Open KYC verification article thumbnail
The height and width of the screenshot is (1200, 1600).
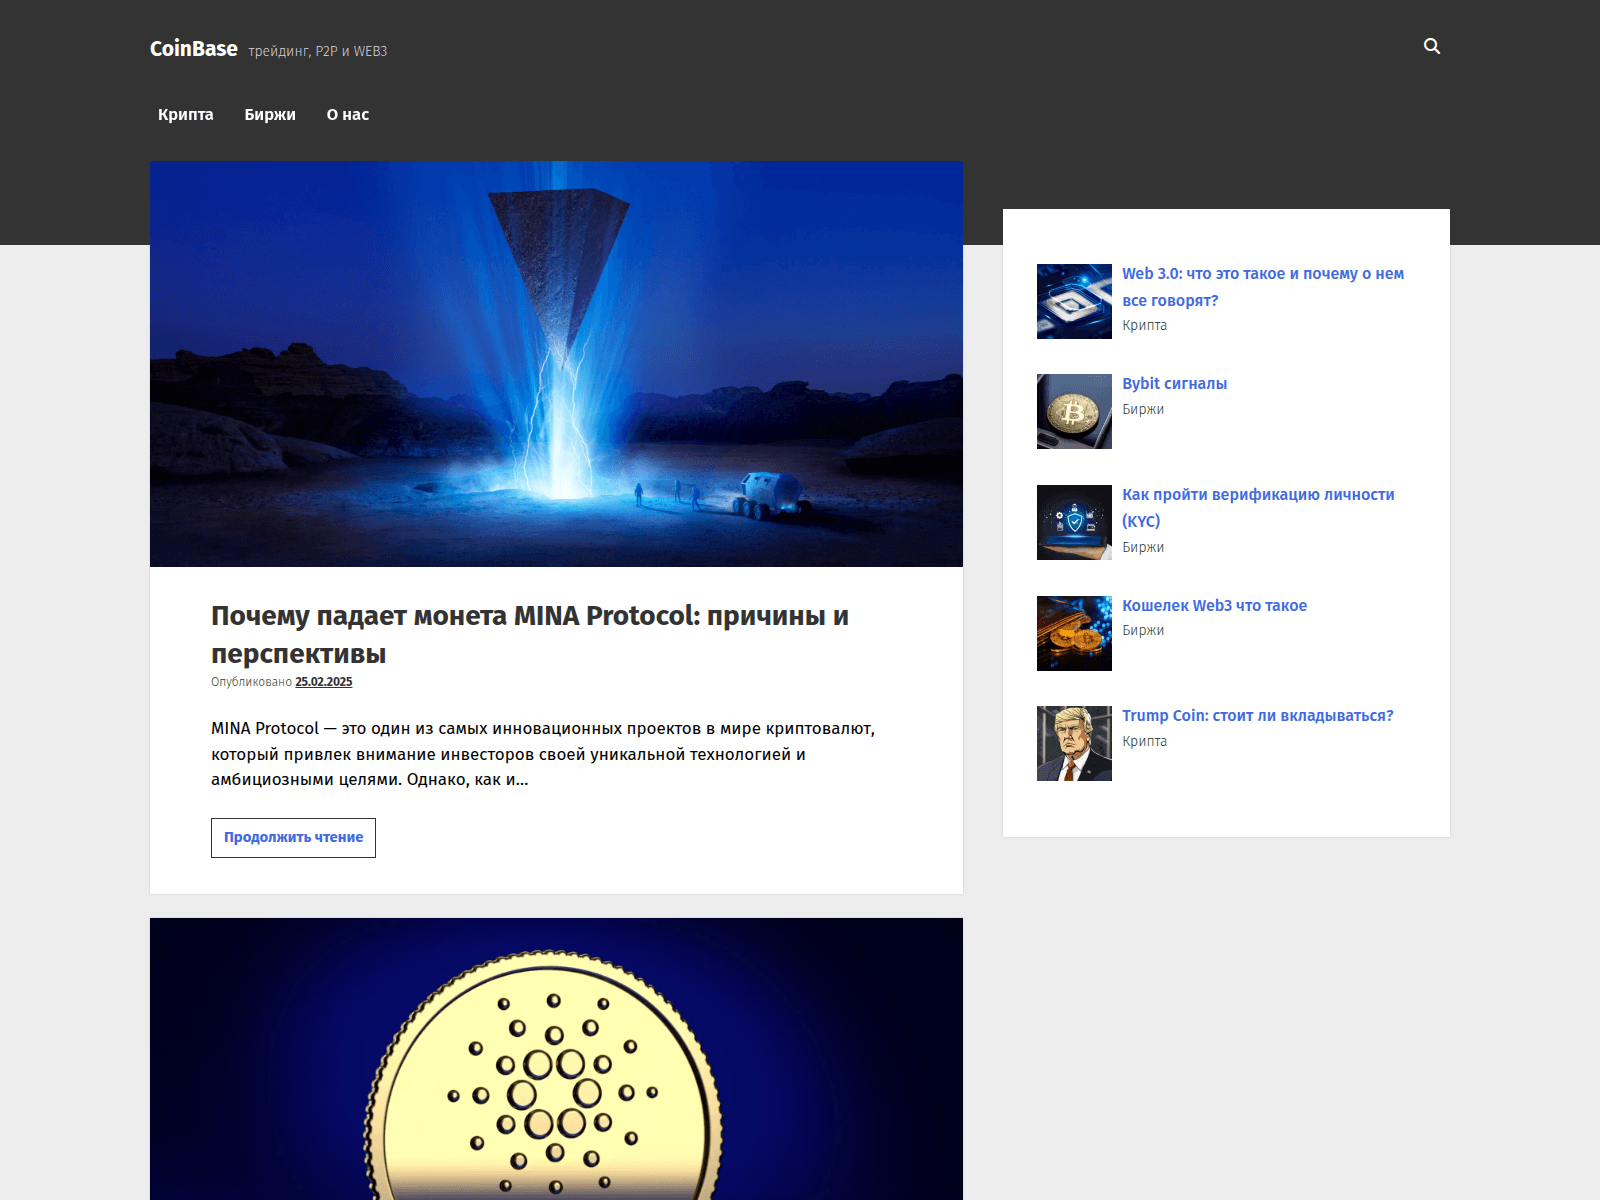(1074, 522)
